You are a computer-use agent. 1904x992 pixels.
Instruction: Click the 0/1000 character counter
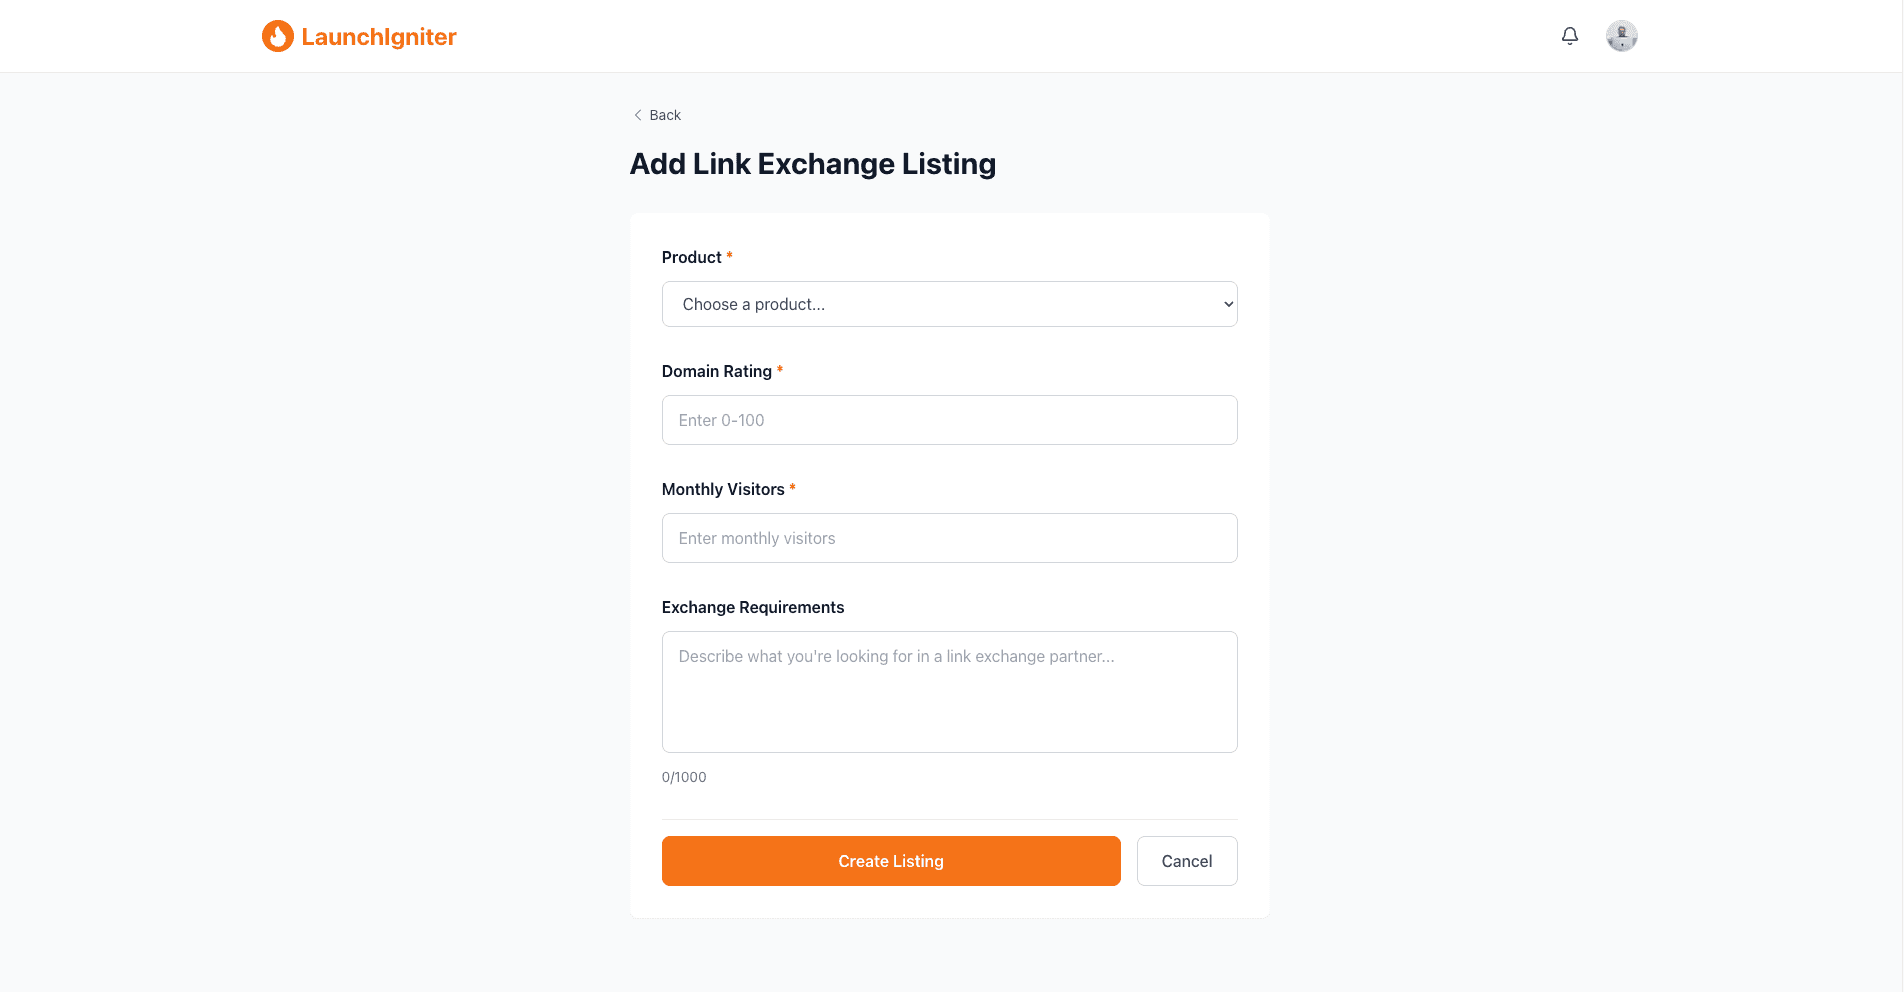point(684,777)
